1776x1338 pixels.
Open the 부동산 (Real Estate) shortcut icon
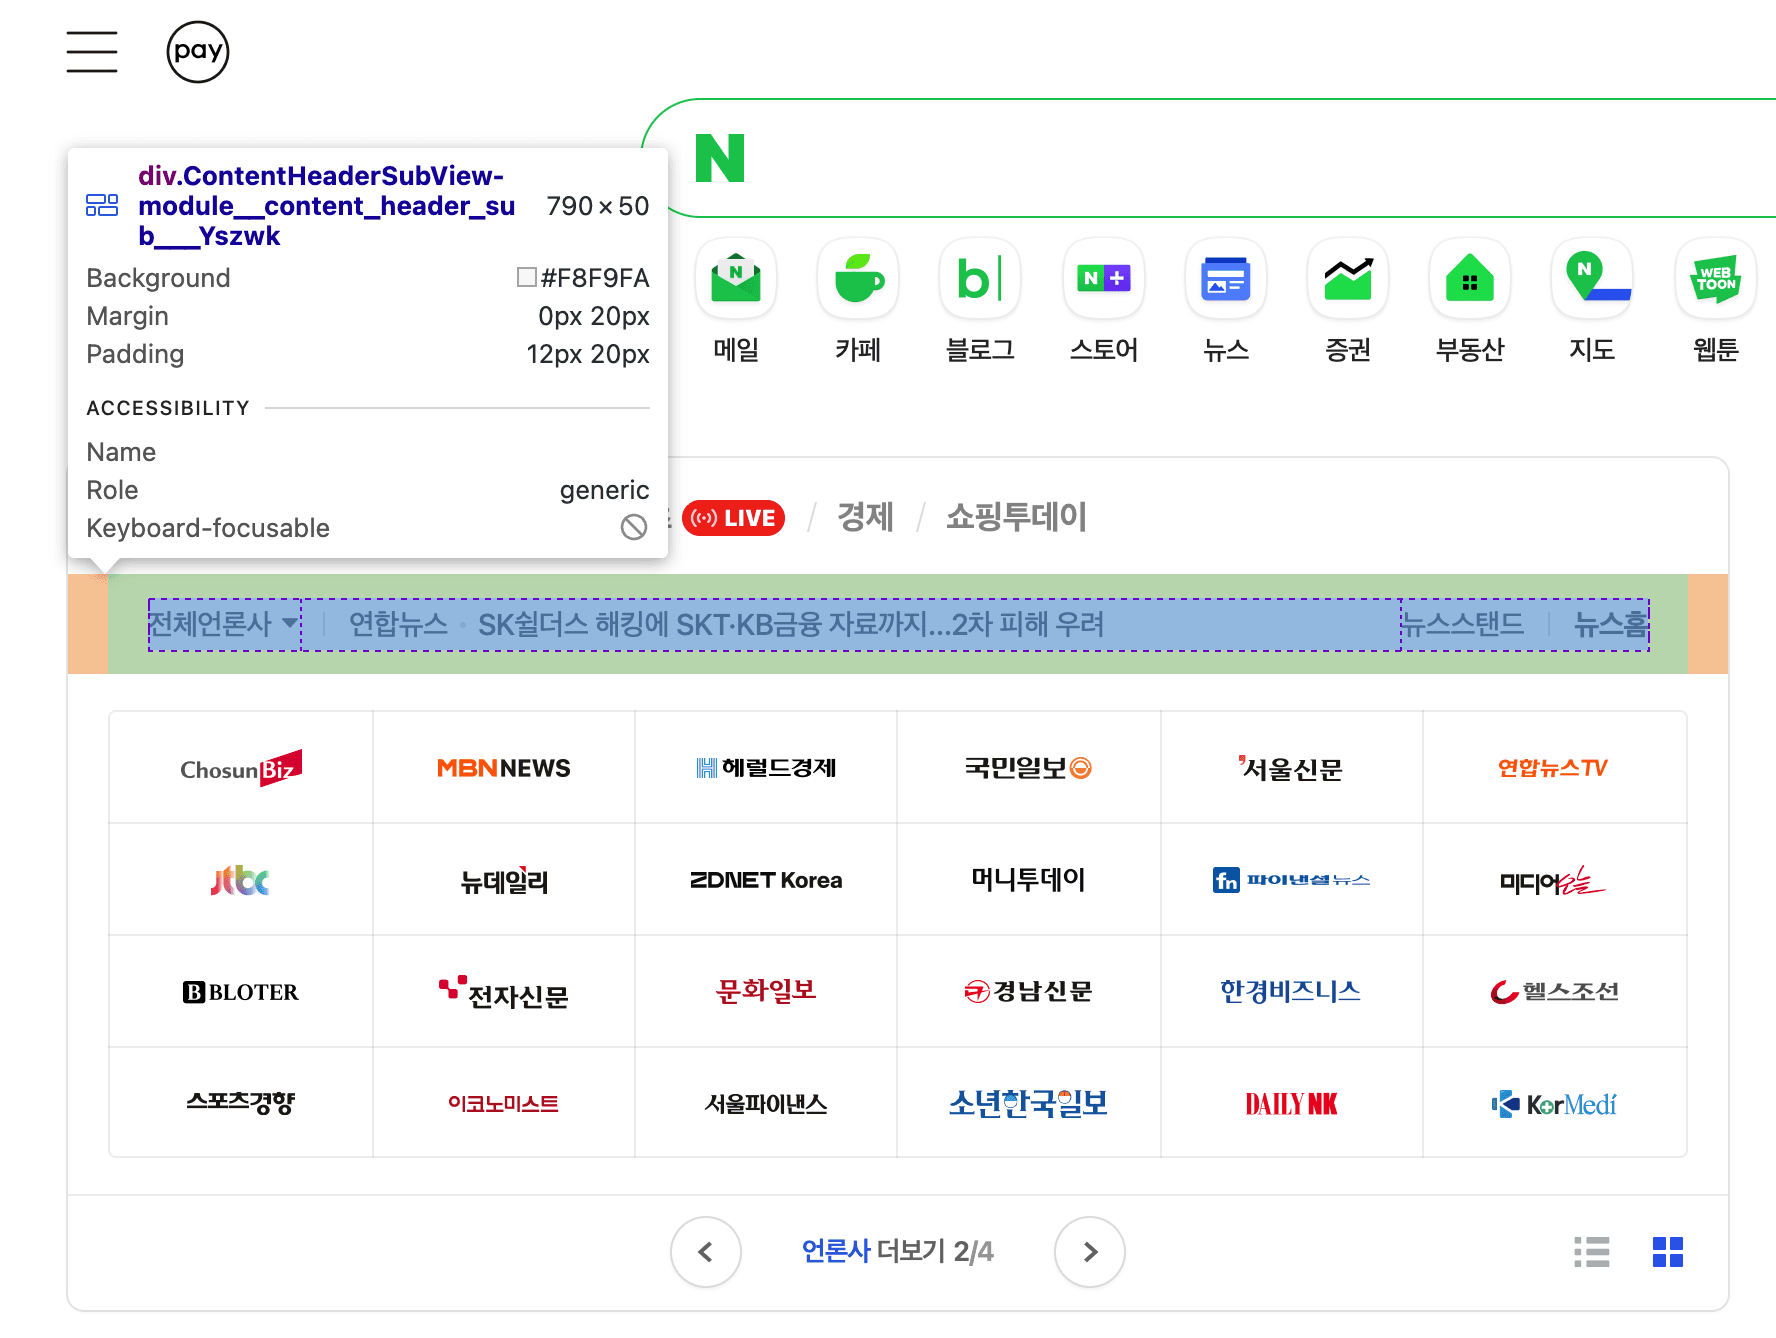coord(1470,278)
